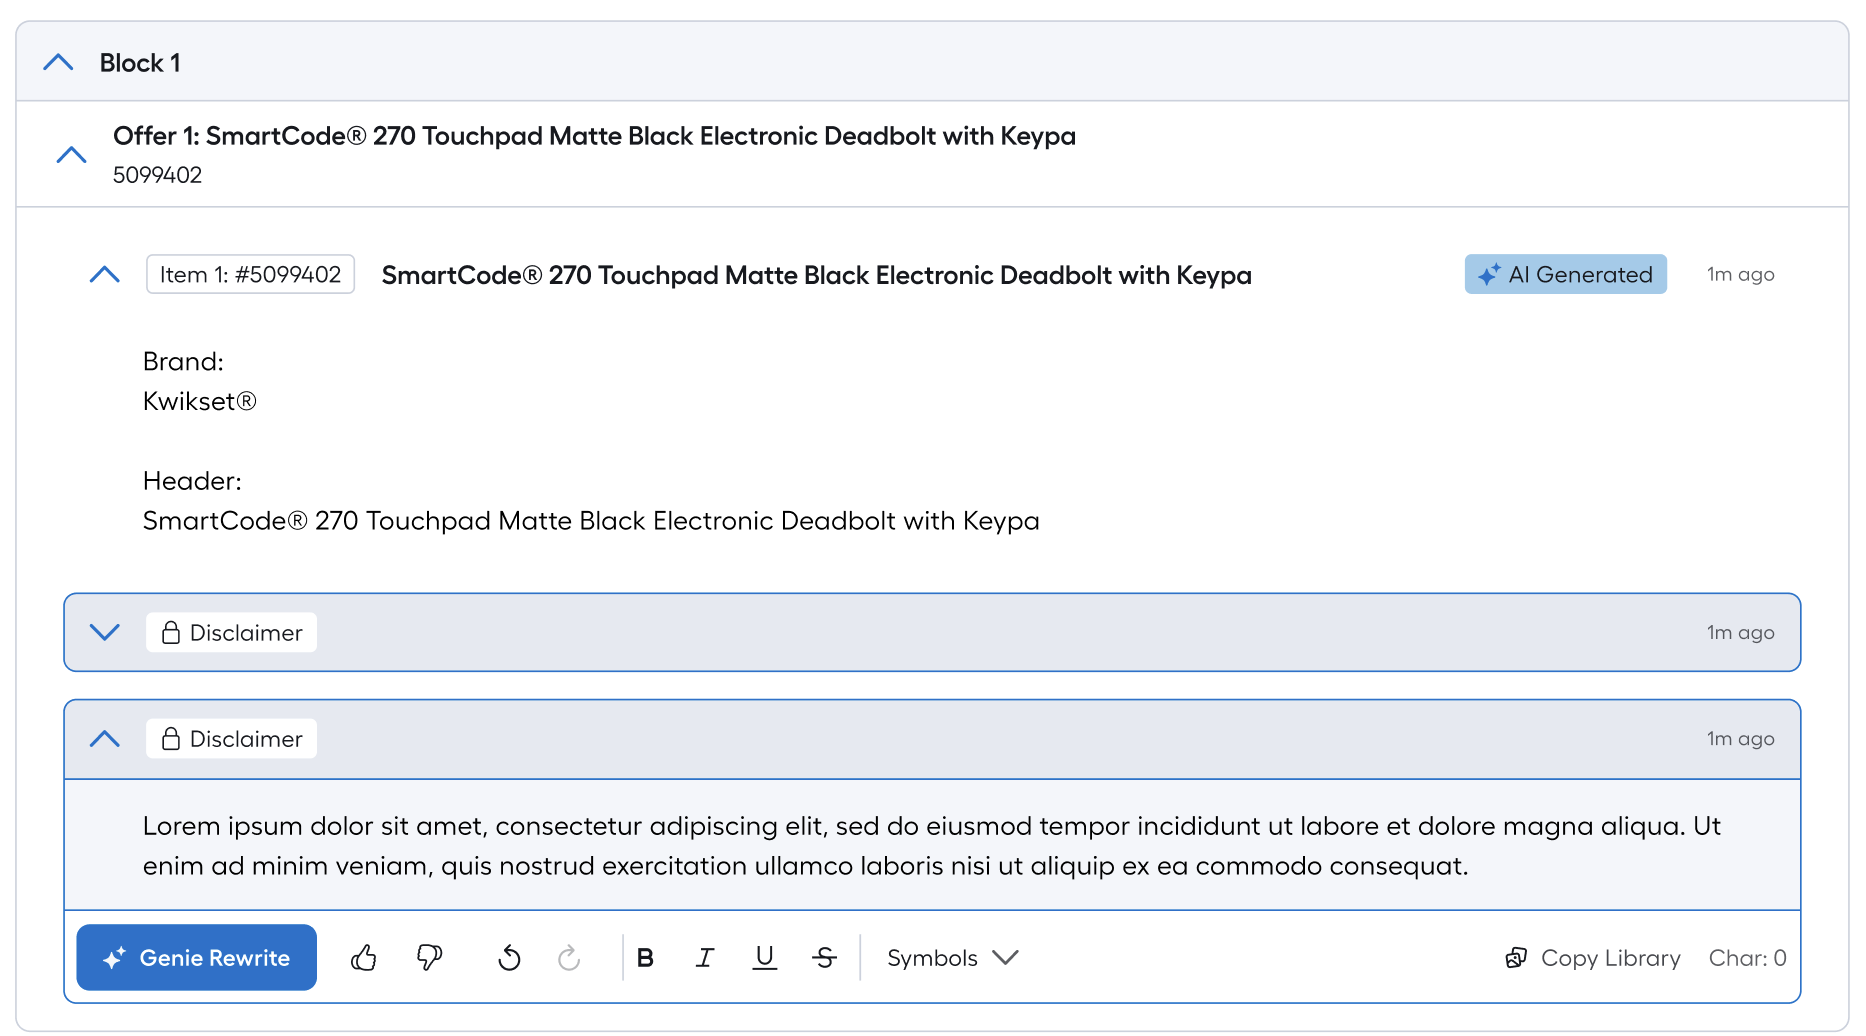Collapse the Offer 1 section chevron

(72, 155)
